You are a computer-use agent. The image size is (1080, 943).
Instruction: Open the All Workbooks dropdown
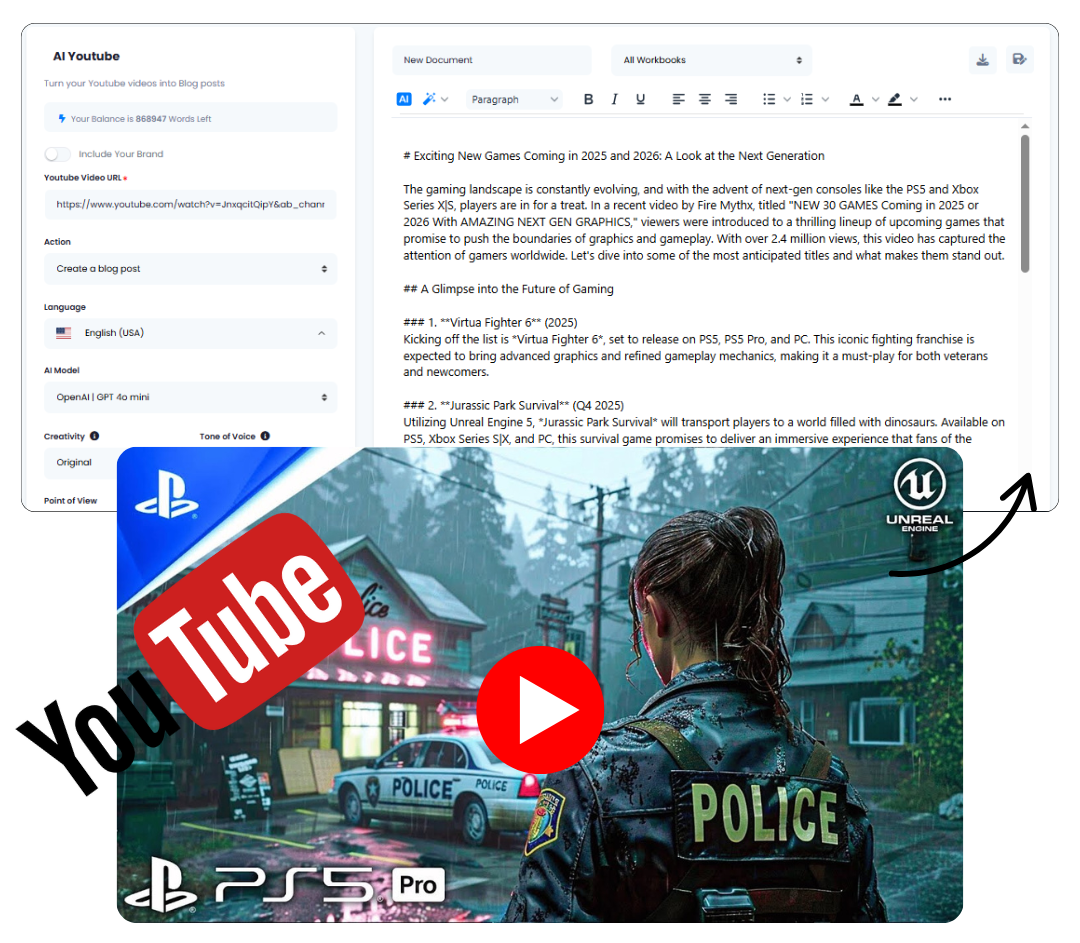pos(712,60)
